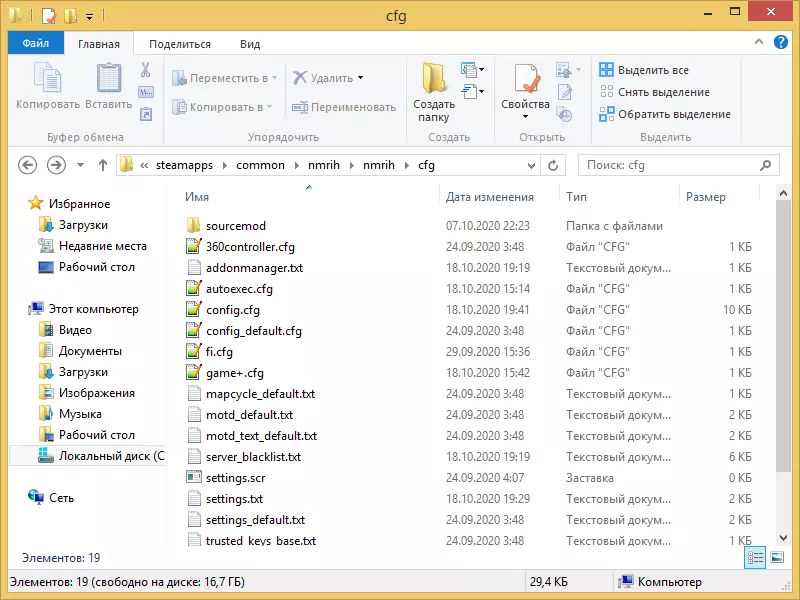
Task: Click the search cfg input field
Action: [x=679, y=165]
